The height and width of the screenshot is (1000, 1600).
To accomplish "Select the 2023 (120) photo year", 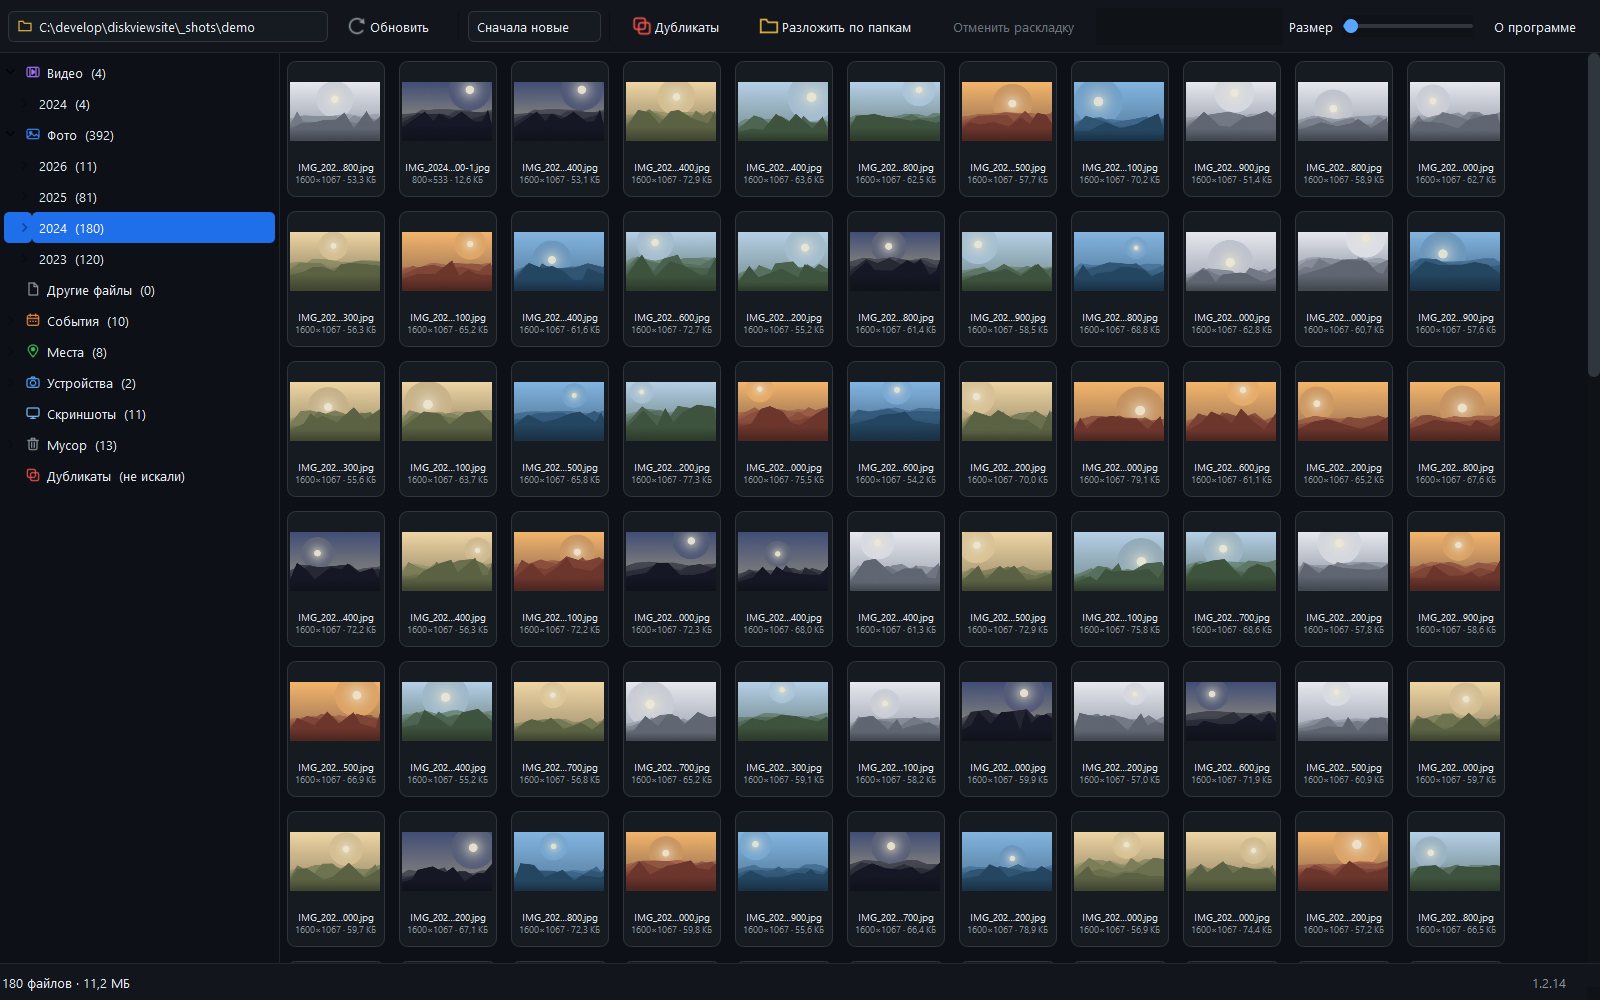I will pyautogui.click(x=71, y=259).
